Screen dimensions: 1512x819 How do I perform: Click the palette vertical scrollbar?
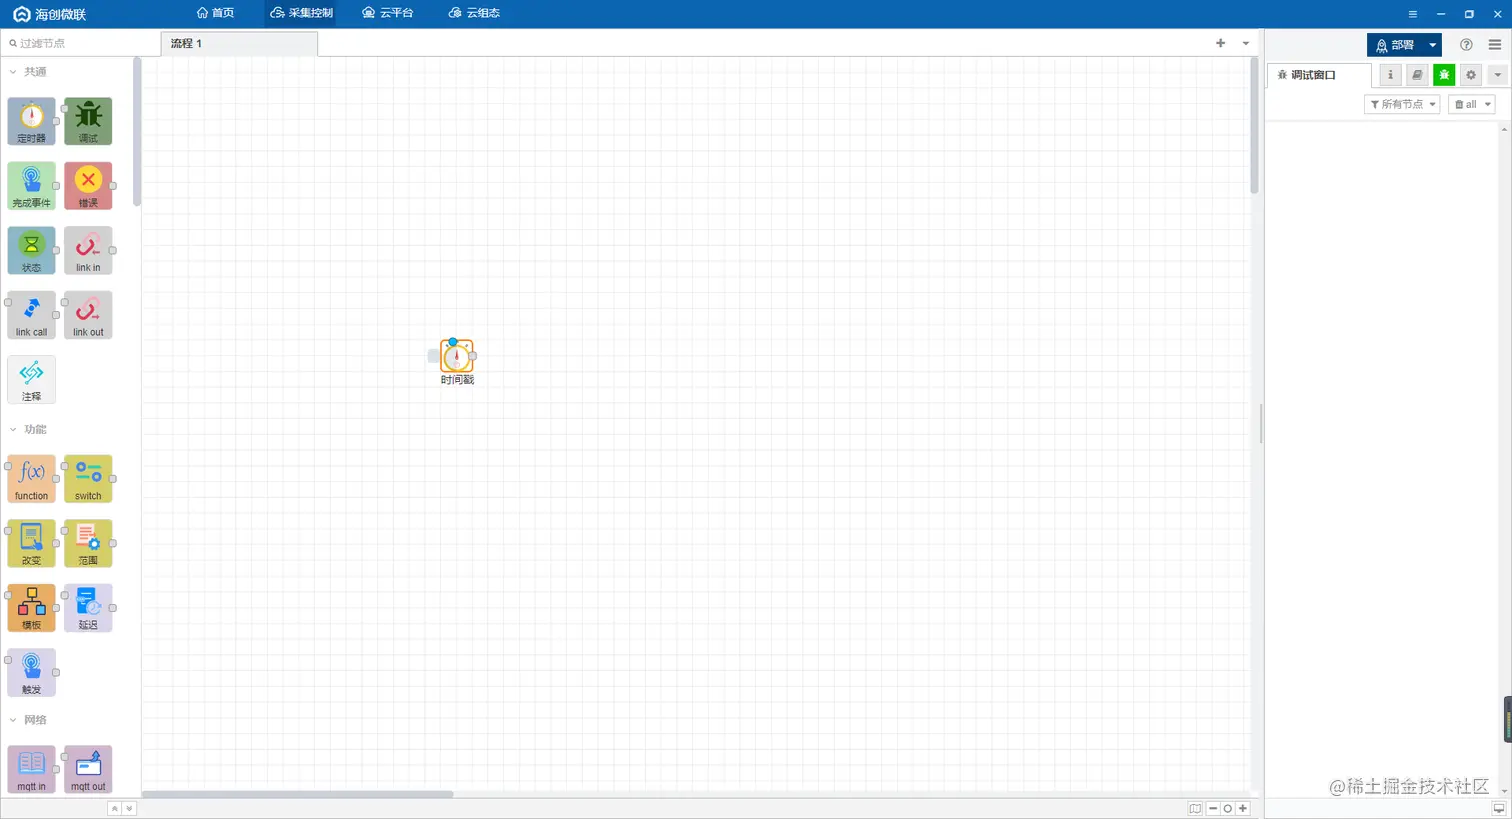point(137,131)
